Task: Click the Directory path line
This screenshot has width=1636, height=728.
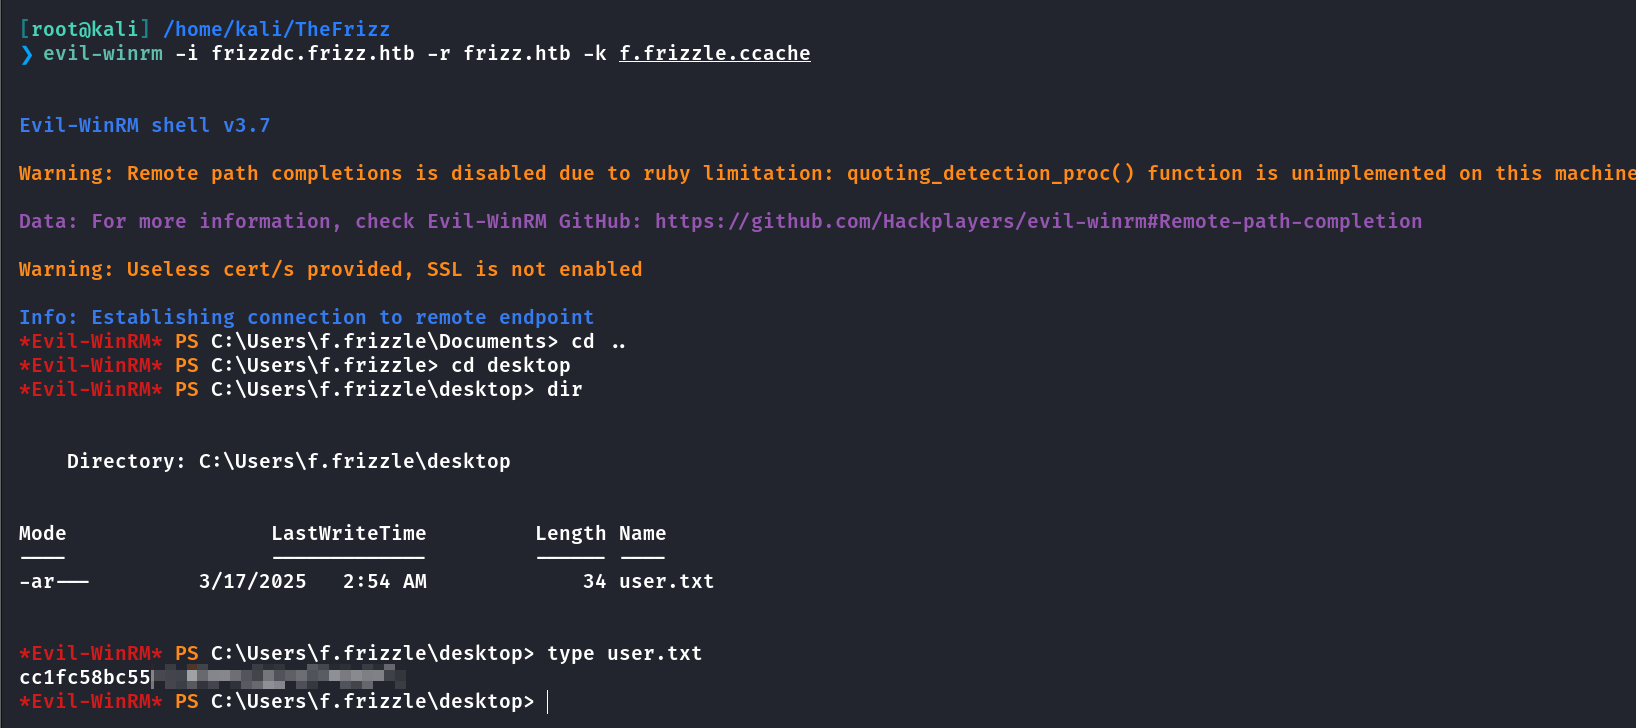Action: (x=289, y=462)
